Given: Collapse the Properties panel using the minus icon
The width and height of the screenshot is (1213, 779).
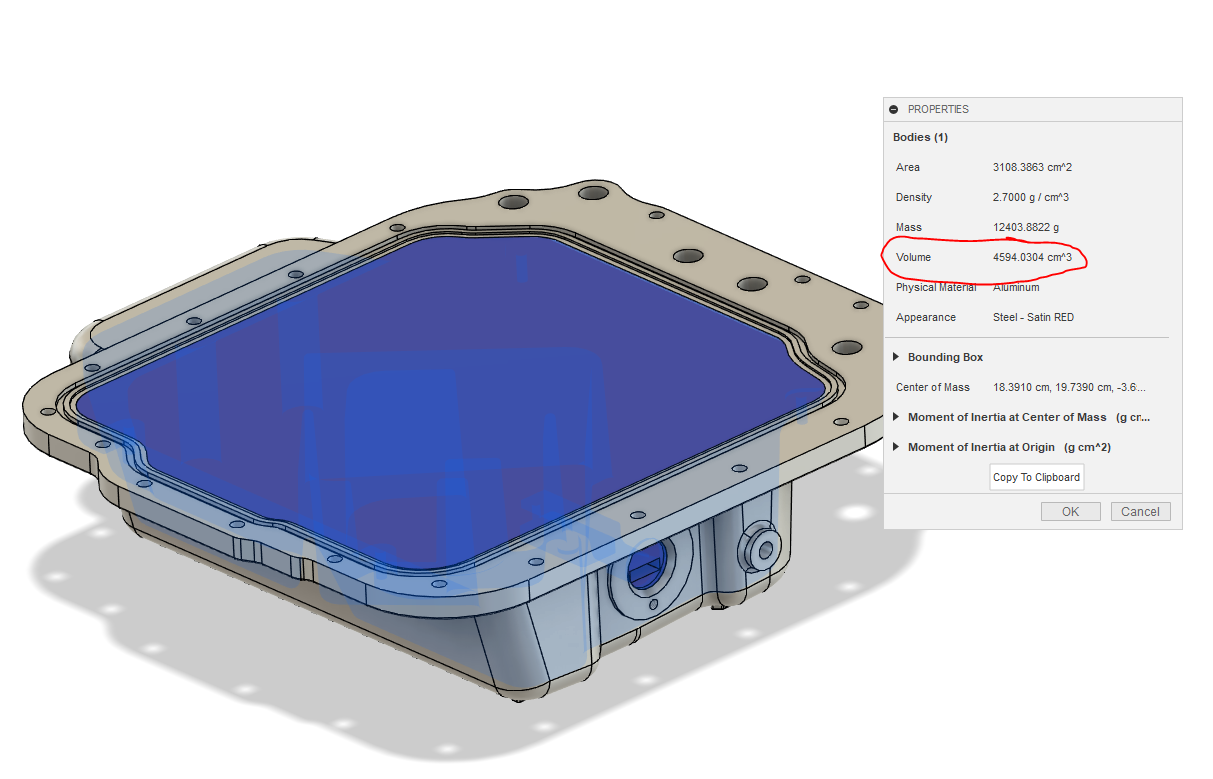Looking at the screenshot, I should [894, 109].
